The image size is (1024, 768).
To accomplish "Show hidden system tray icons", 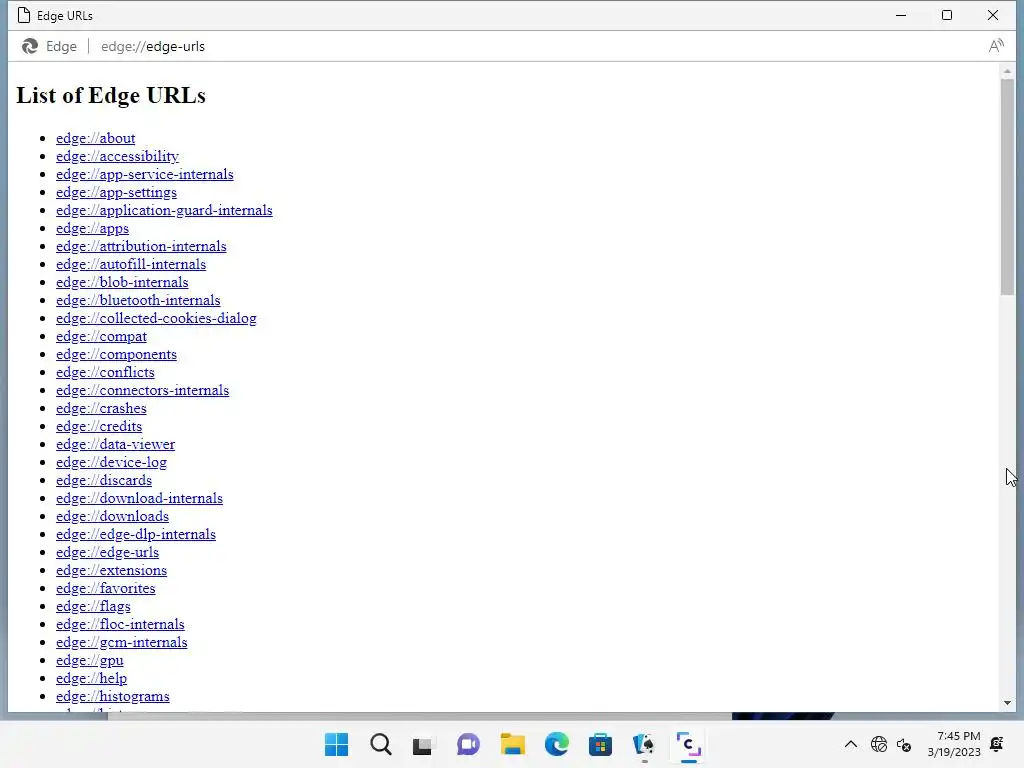I will [x=850, y=744].
